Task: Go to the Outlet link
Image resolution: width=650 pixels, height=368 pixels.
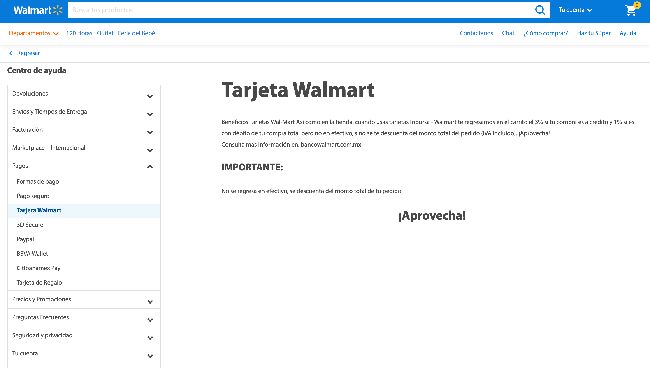Action: click(x=105, y=33)
